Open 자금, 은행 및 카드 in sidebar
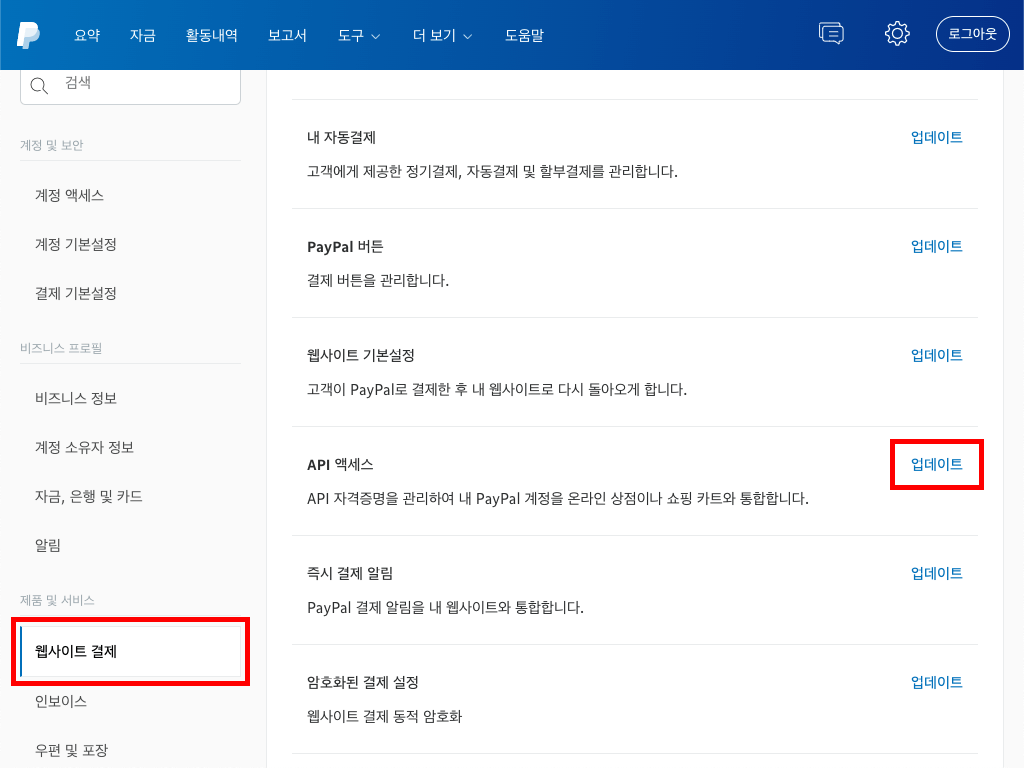Viewport: 1024px width, 768px height. tap(89, 496)
